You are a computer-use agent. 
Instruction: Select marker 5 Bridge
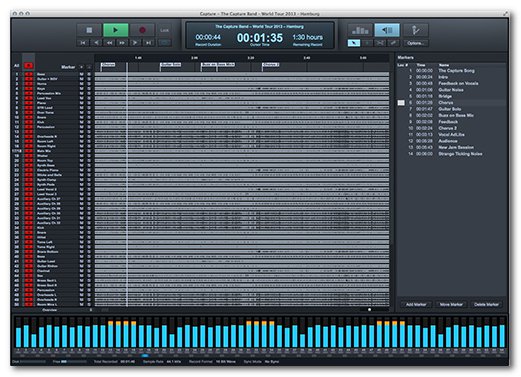tap(445, 96)
